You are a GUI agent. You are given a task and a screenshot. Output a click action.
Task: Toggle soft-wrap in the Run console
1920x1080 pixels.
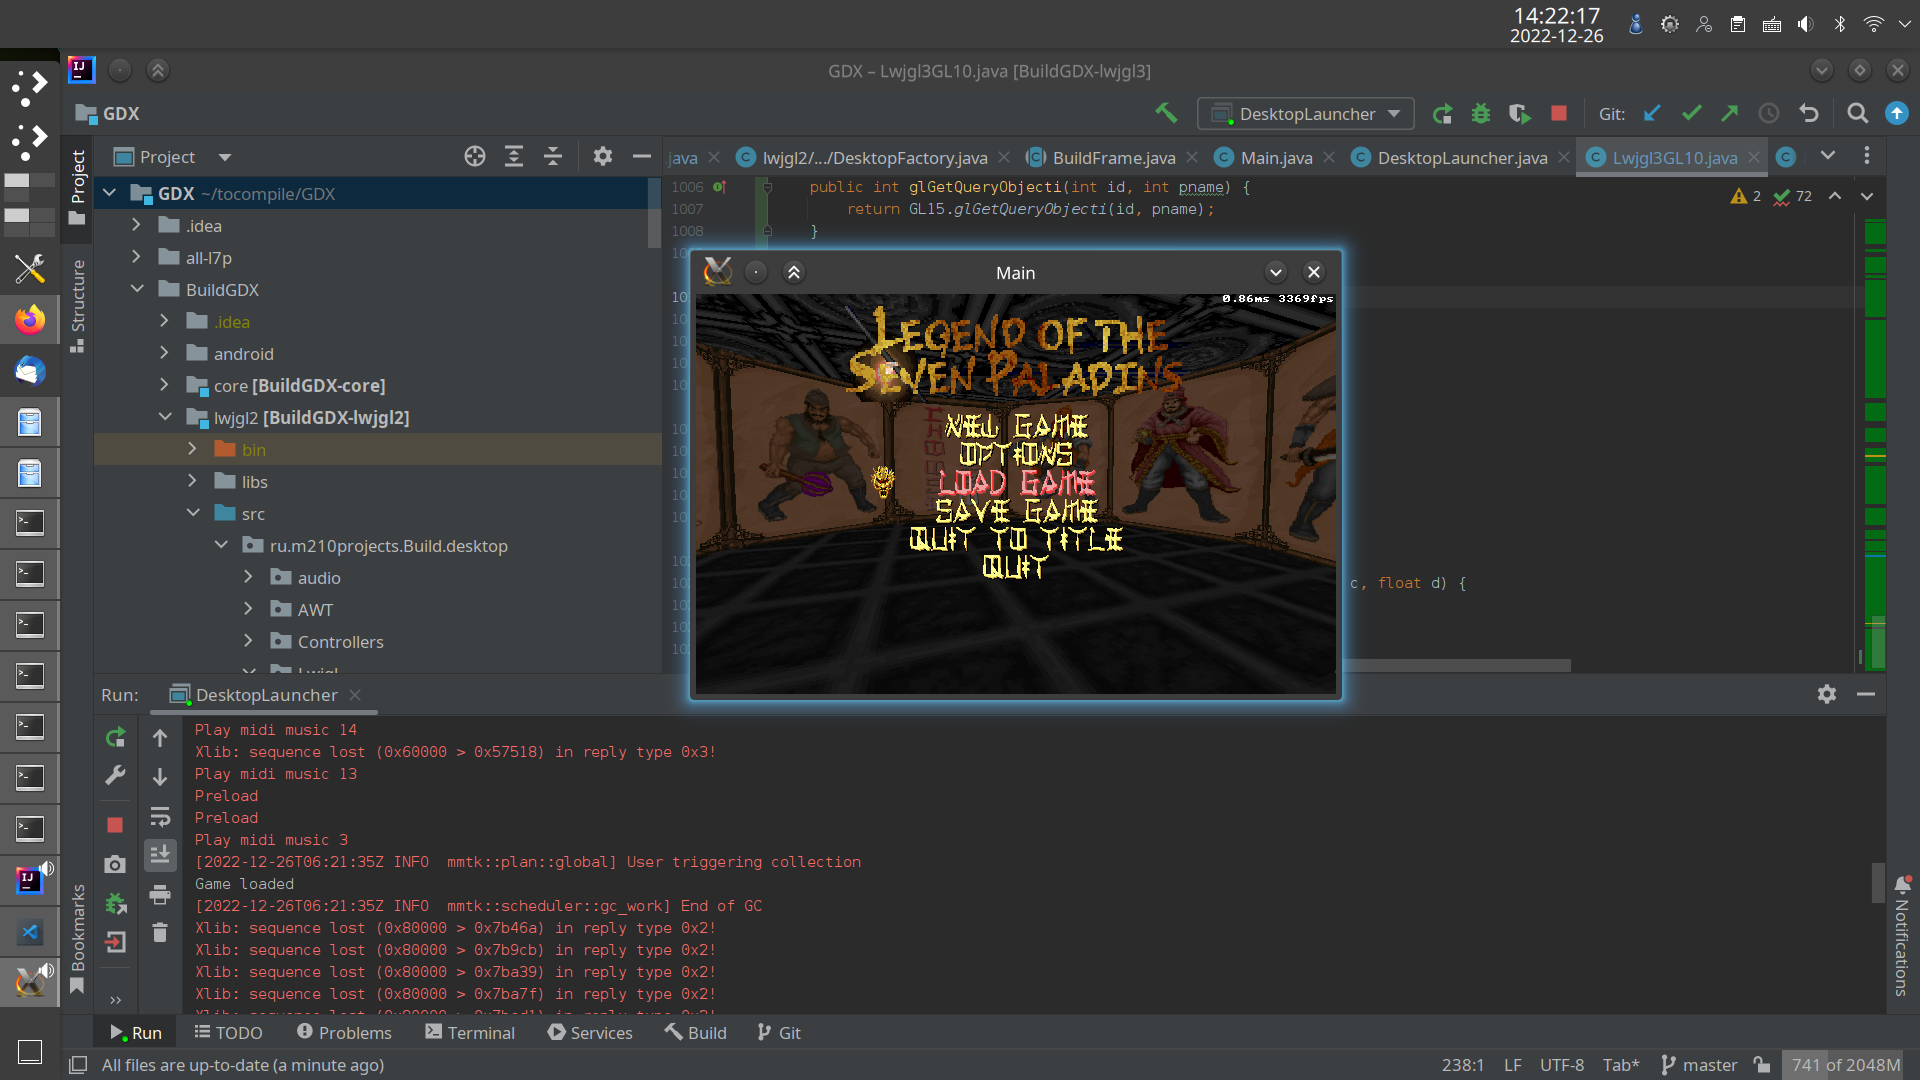pos(160,817)
